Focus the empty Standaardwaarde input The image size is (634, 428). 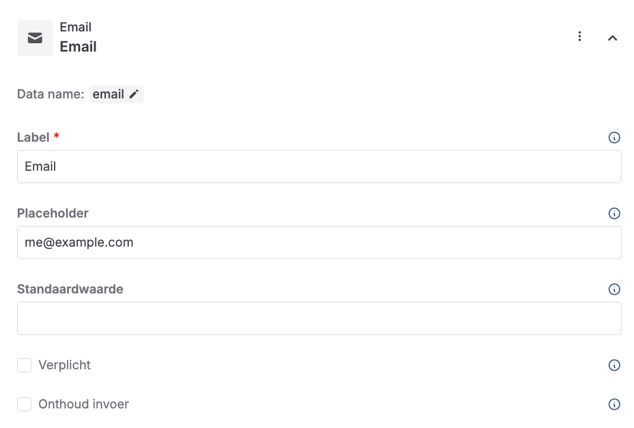coord(319,318)
